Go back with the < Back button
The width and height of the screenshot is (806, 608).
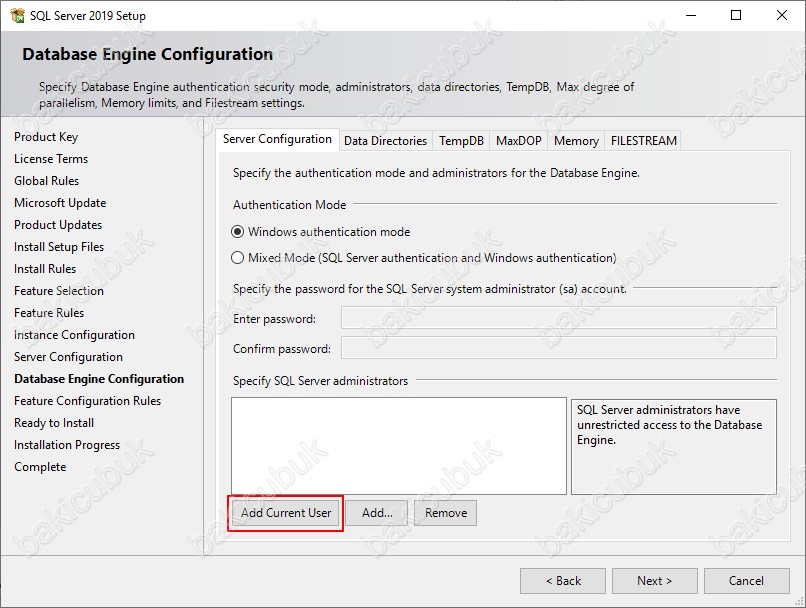(x=563, y=581)
